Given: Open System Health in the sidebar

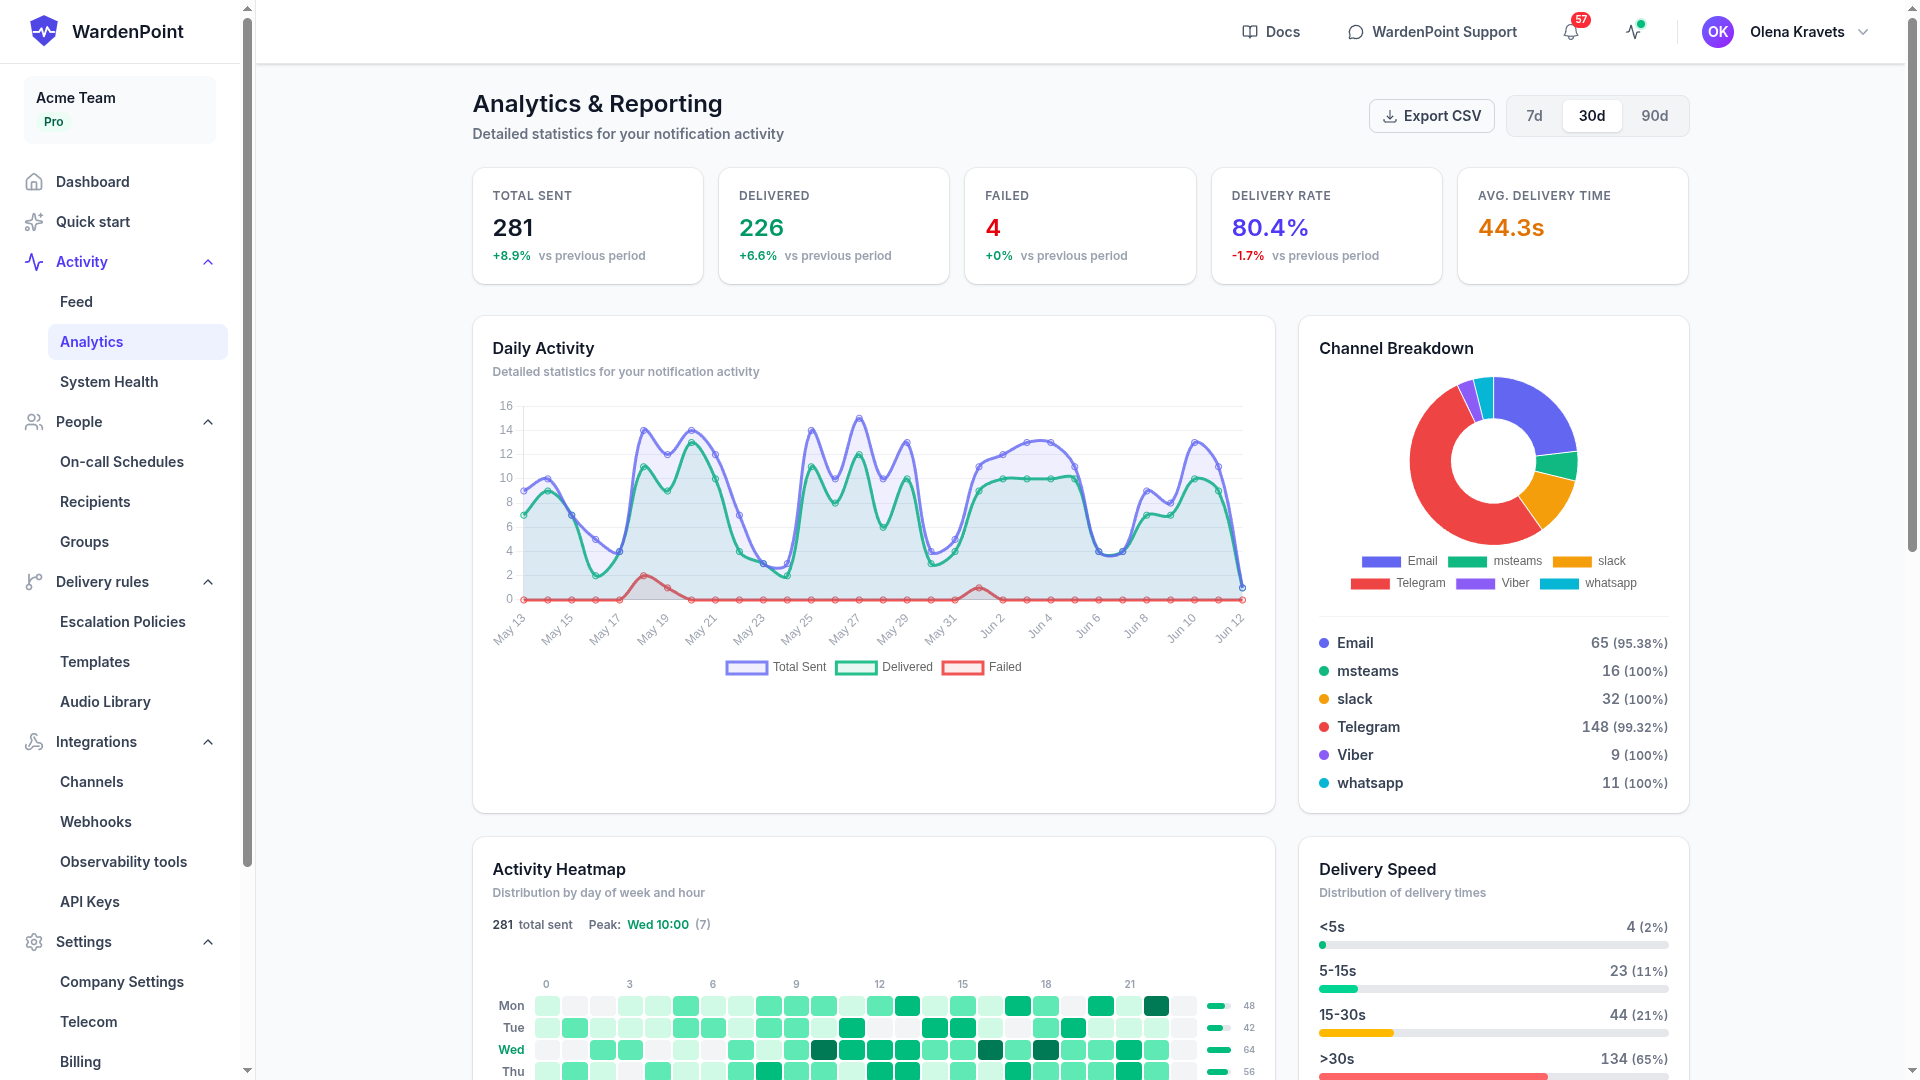Looking at the screenshot, I should [138, 382].
